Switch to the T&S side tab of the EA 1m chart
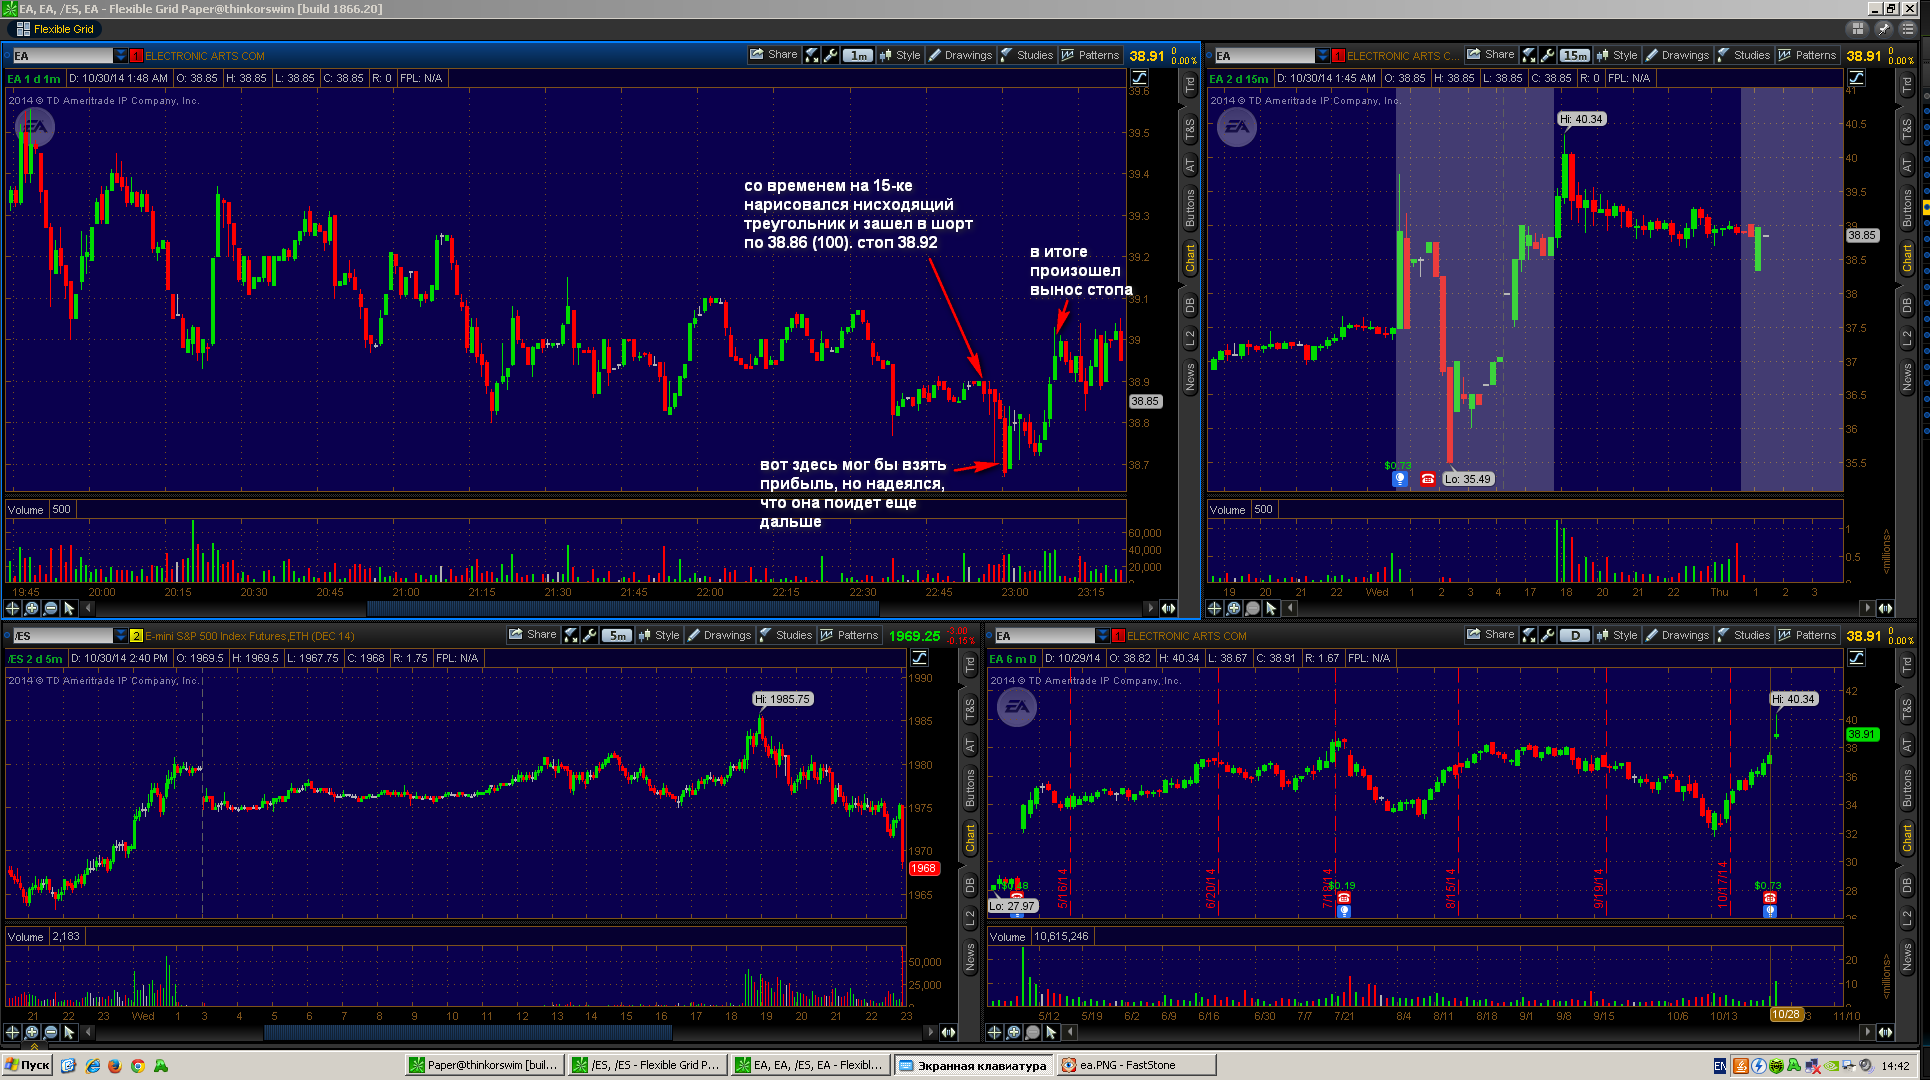Image resolution: width=1930 pixels, height=1080 pixels. click(1190, 128)
